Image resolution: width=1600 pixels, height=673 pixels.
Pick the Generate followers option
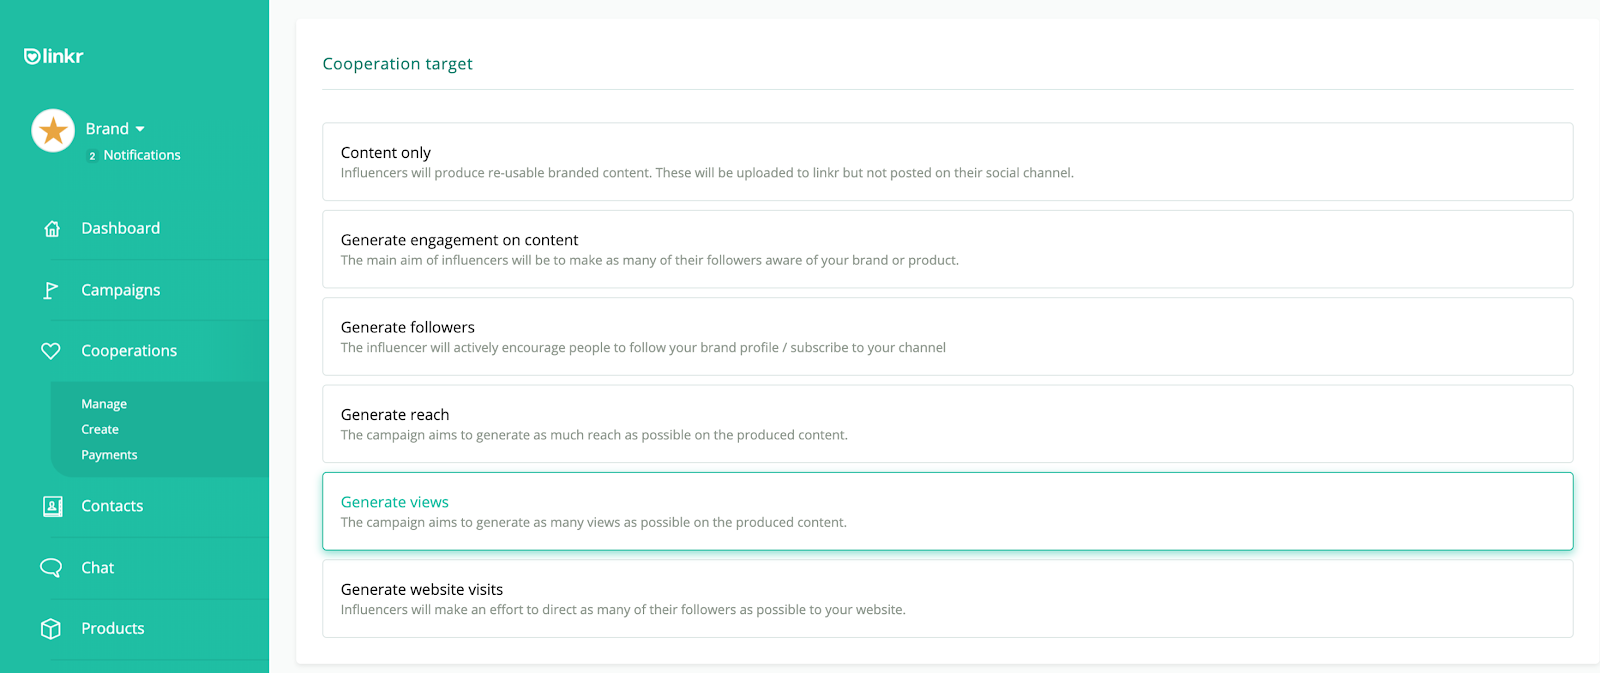pos(947,336)
